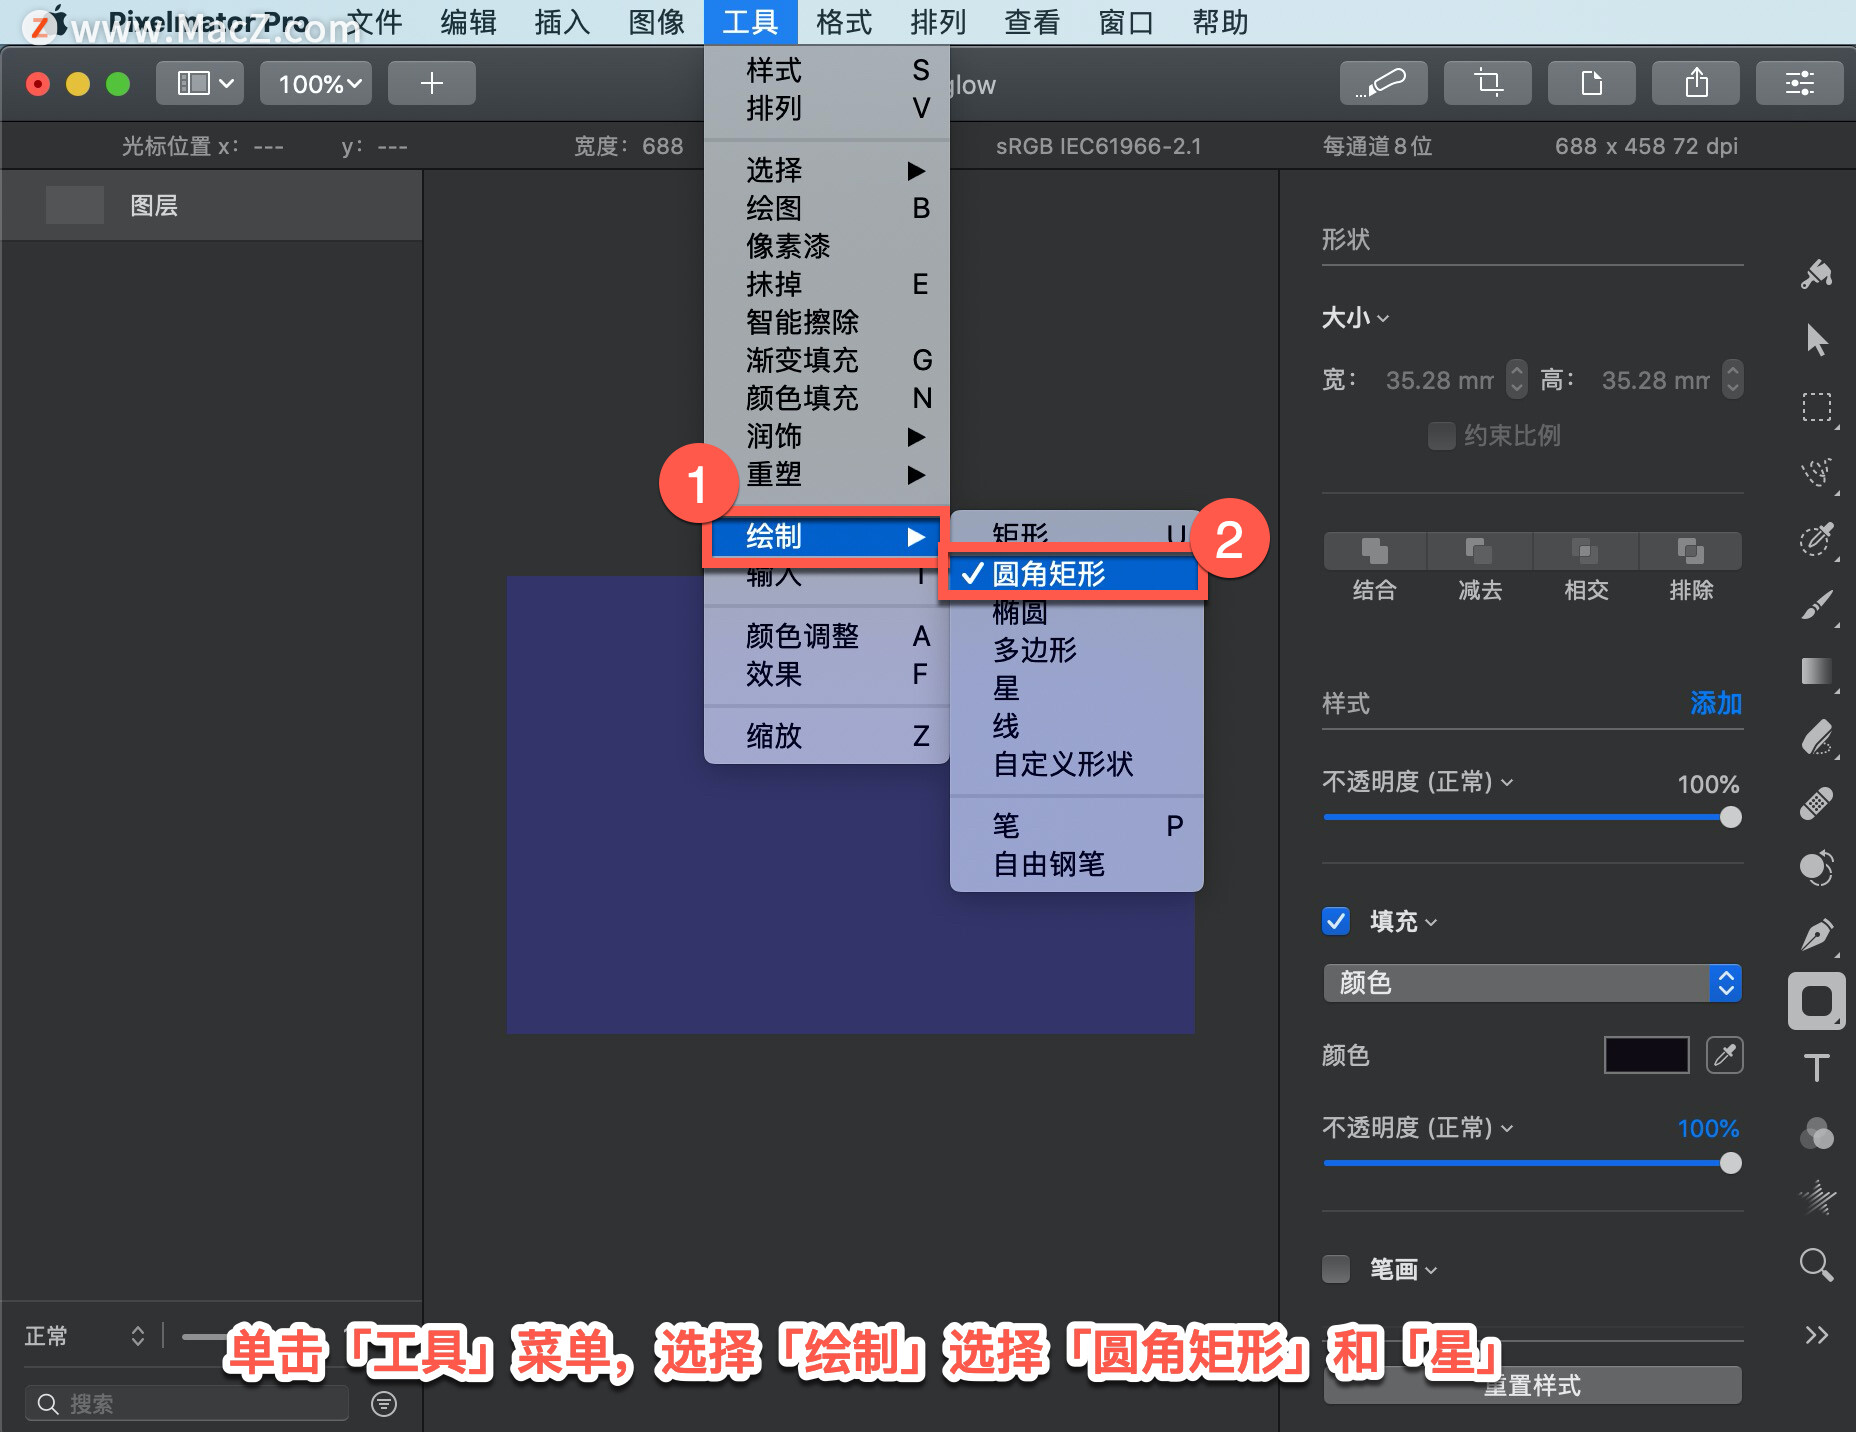Click the layer 搜索 search field
This screenshot has width=1856, height=1432.
tap(187, 1404)
